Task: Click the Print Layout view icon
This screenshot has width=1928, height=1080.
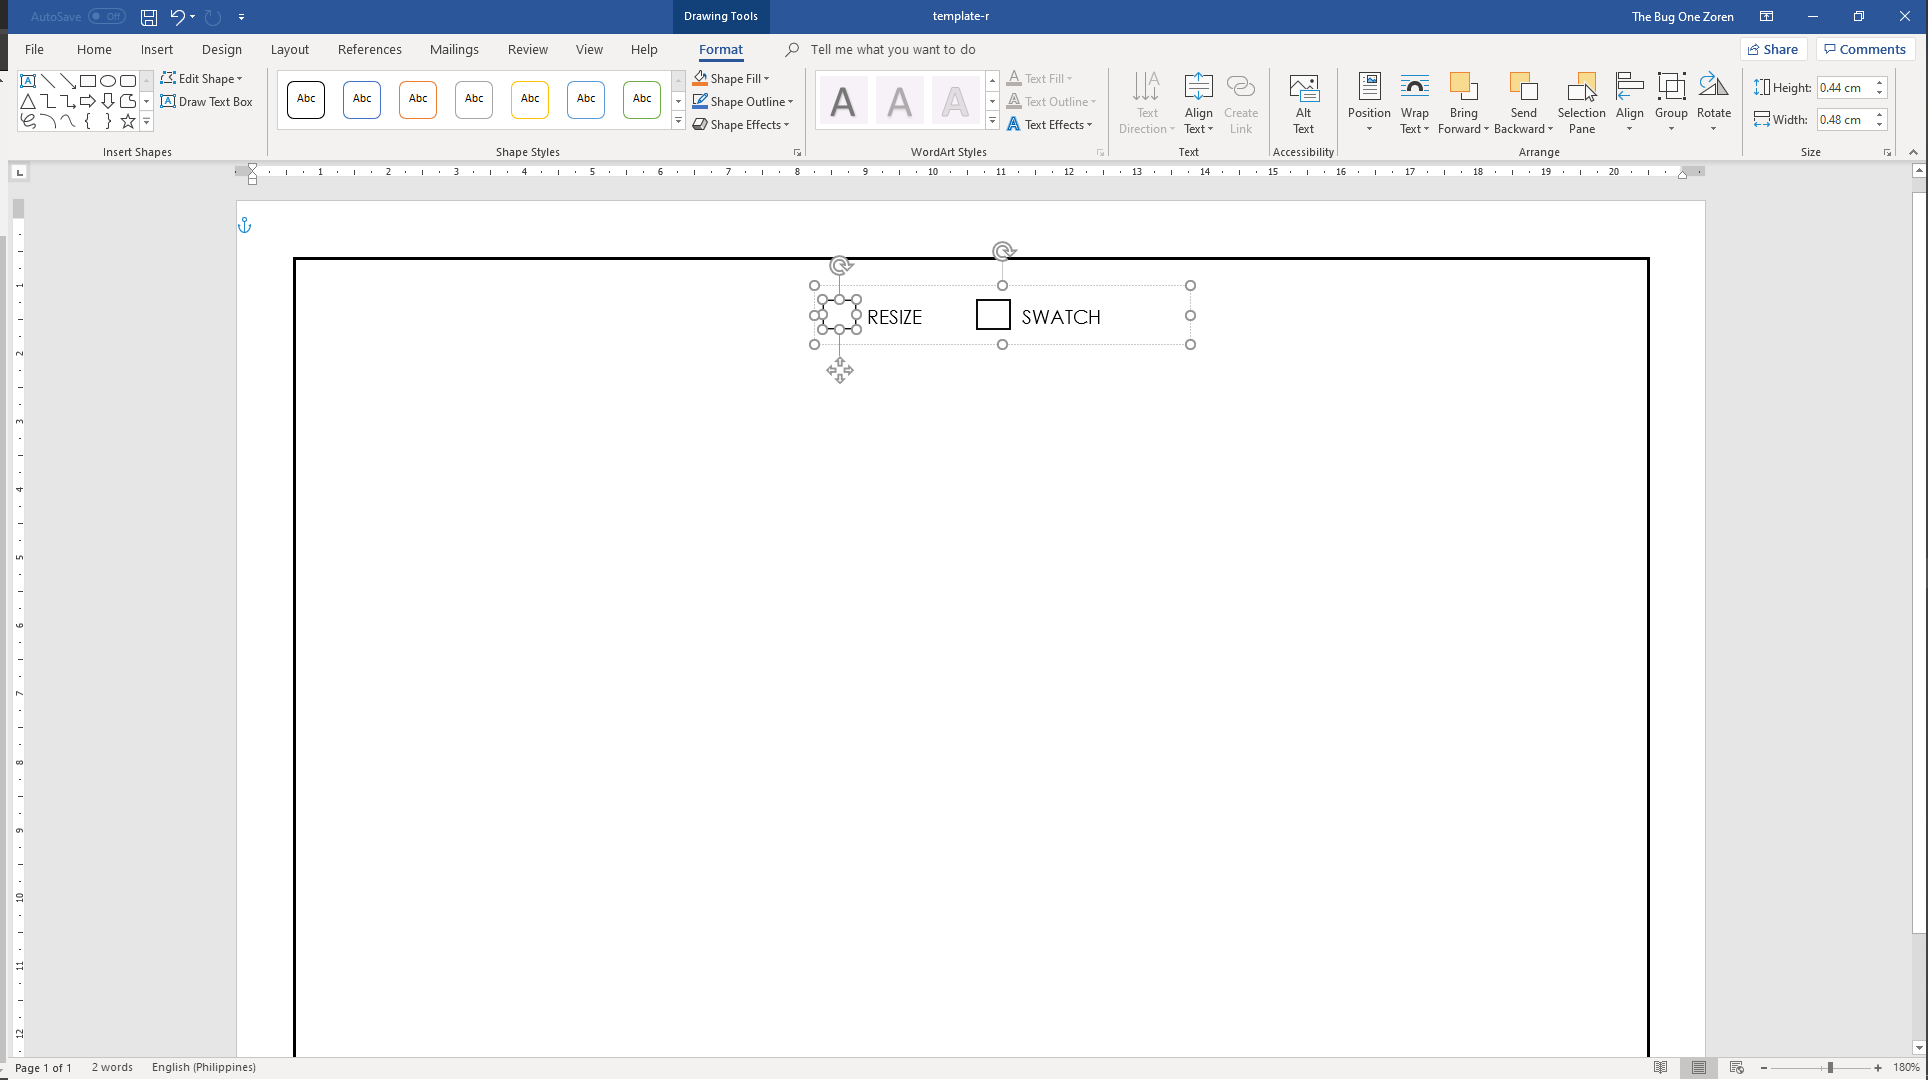Action: click(1699, 1068)
